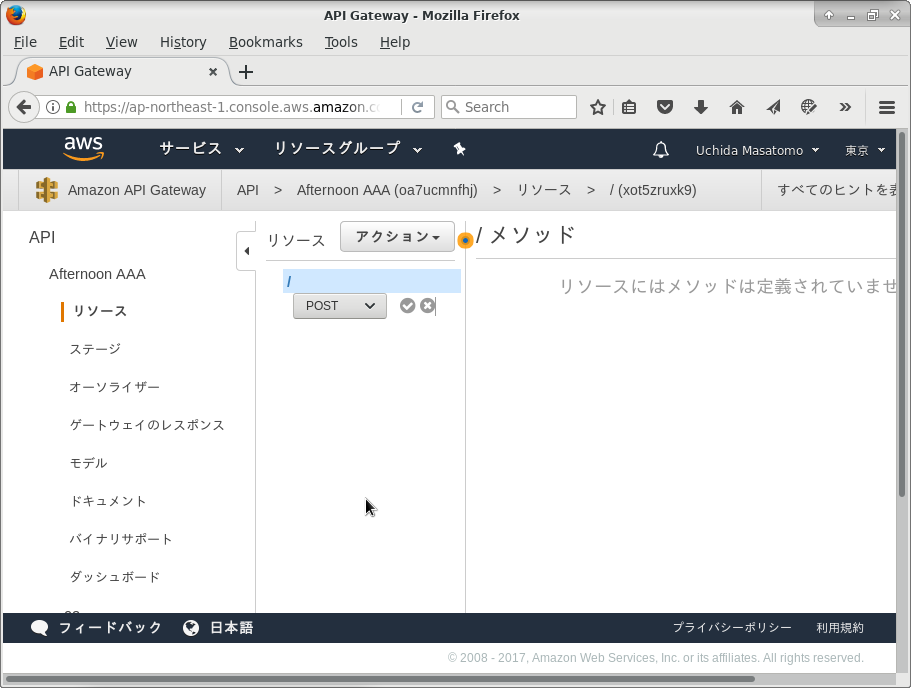The image size is (911, 688).
Task: Click the globe toolbar icon
Action: [x=808, y=107]
